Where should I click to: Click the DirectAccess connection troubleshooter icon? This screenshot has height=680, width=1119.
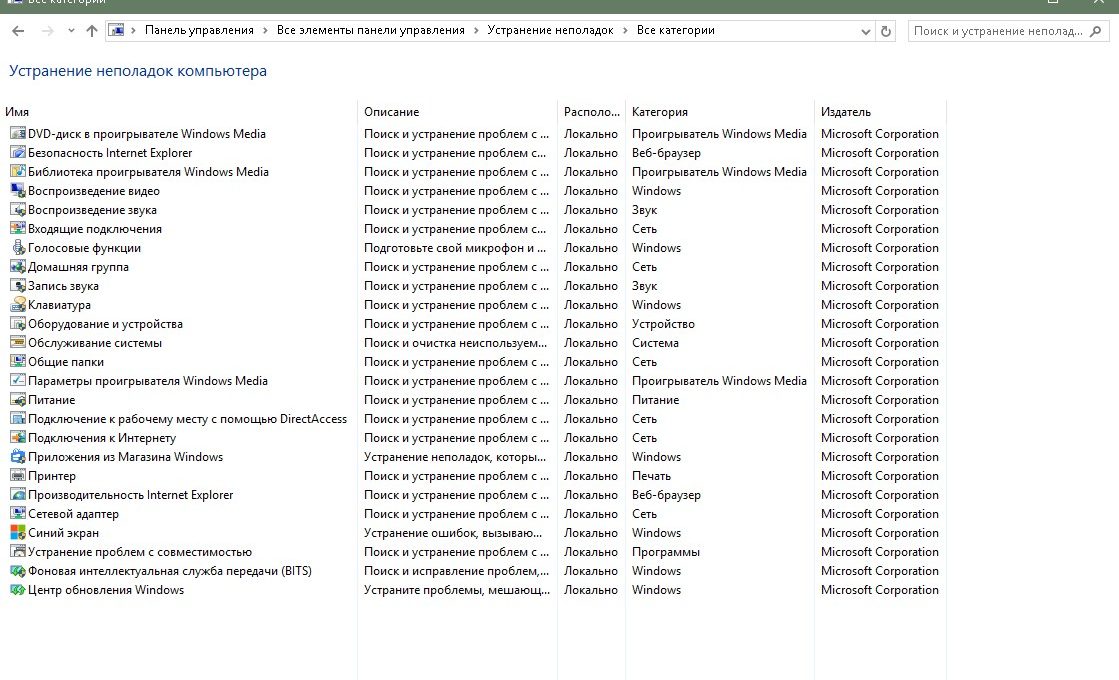[18, 419]
